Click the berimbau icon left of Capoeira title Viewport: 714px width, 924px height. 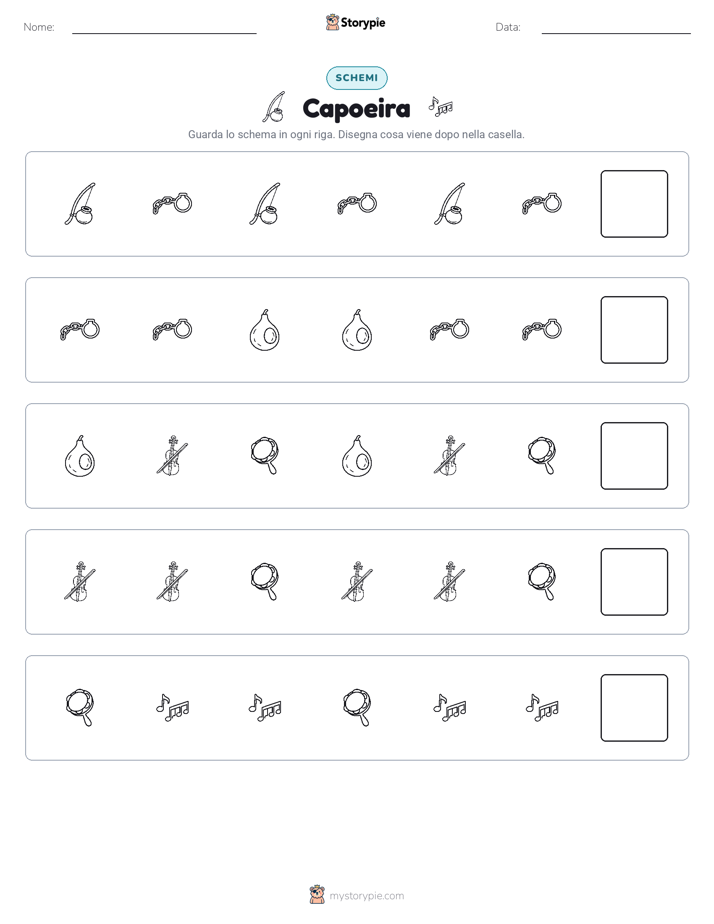pyautogui.click(x=275, y=107)
